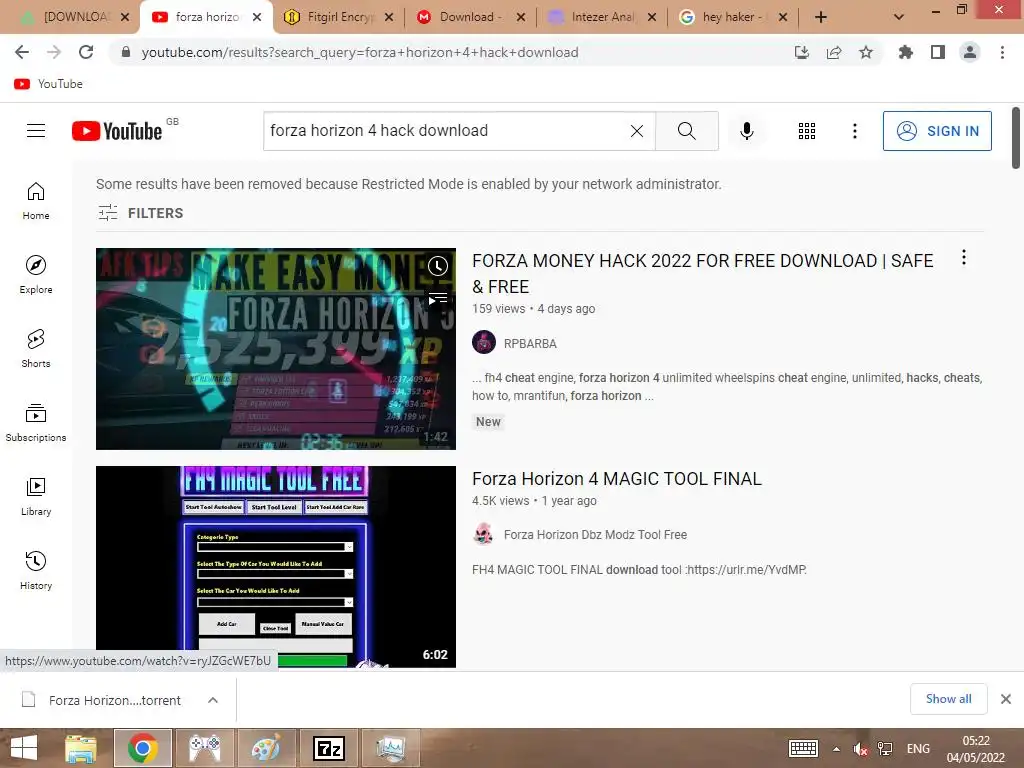Go back to the previous page
Viewport: 1024px width, 768px height.
tap(22, 52)
